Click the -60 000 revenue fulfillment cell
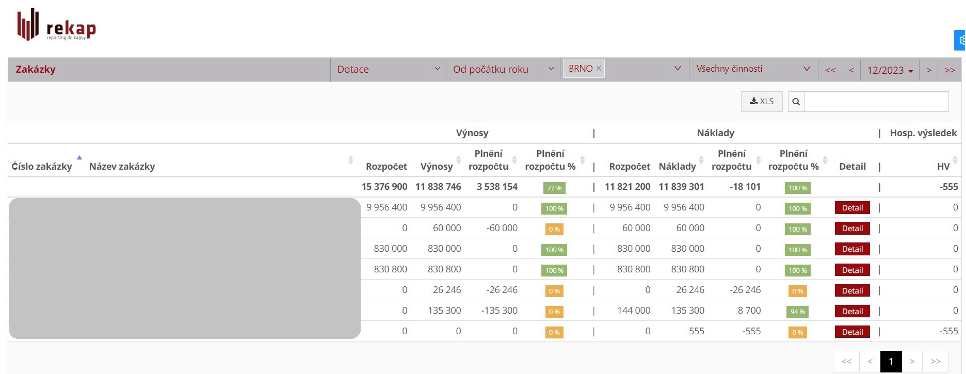 [501, 228]
